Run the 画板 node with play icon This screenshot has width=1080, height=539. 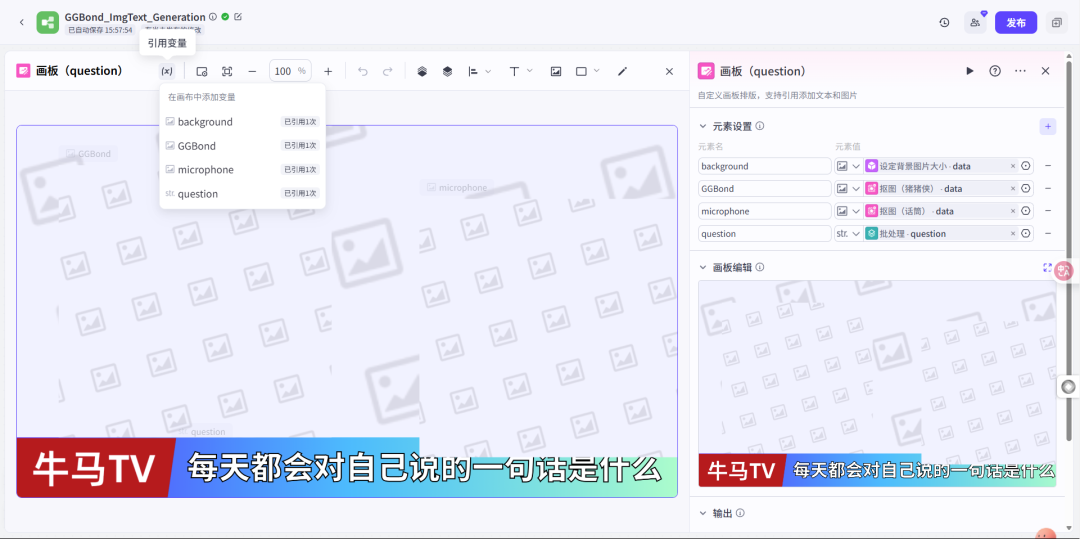tap(969, 71)
